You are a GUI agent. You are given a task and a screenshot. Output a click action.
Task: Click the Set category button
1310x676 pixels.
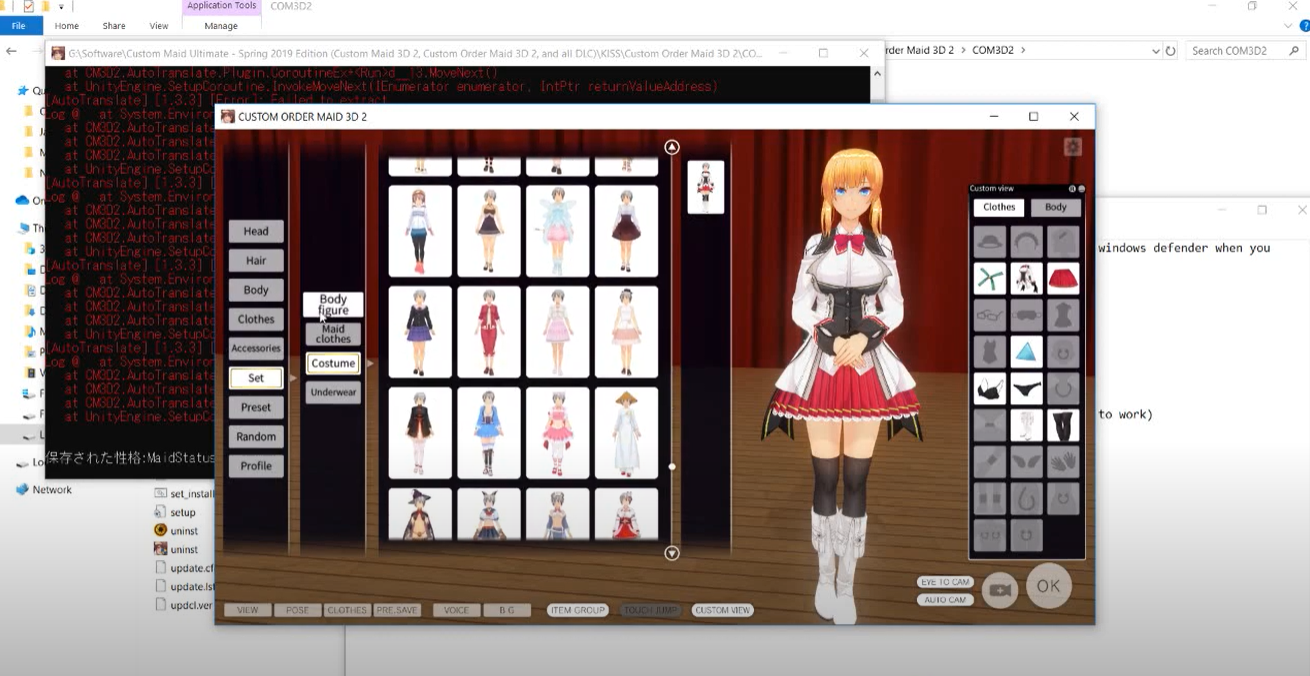pyautogui.click(x=256, y=378)
